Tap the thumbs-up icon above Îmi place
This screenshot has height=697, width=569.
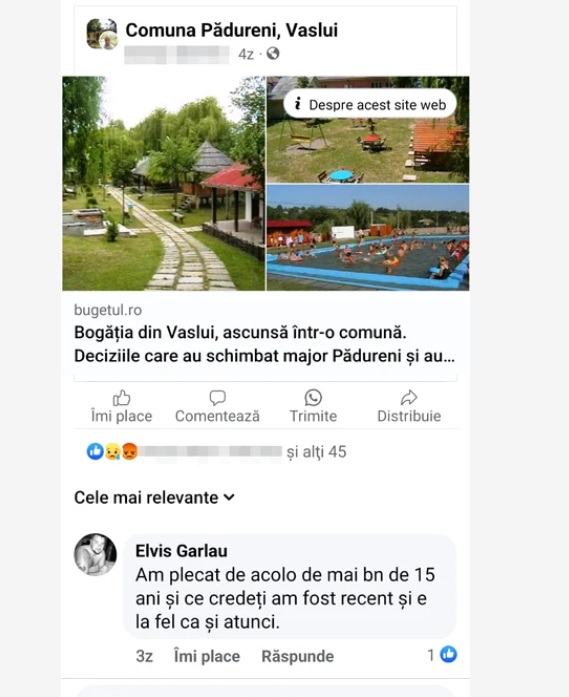click(121, 398)
